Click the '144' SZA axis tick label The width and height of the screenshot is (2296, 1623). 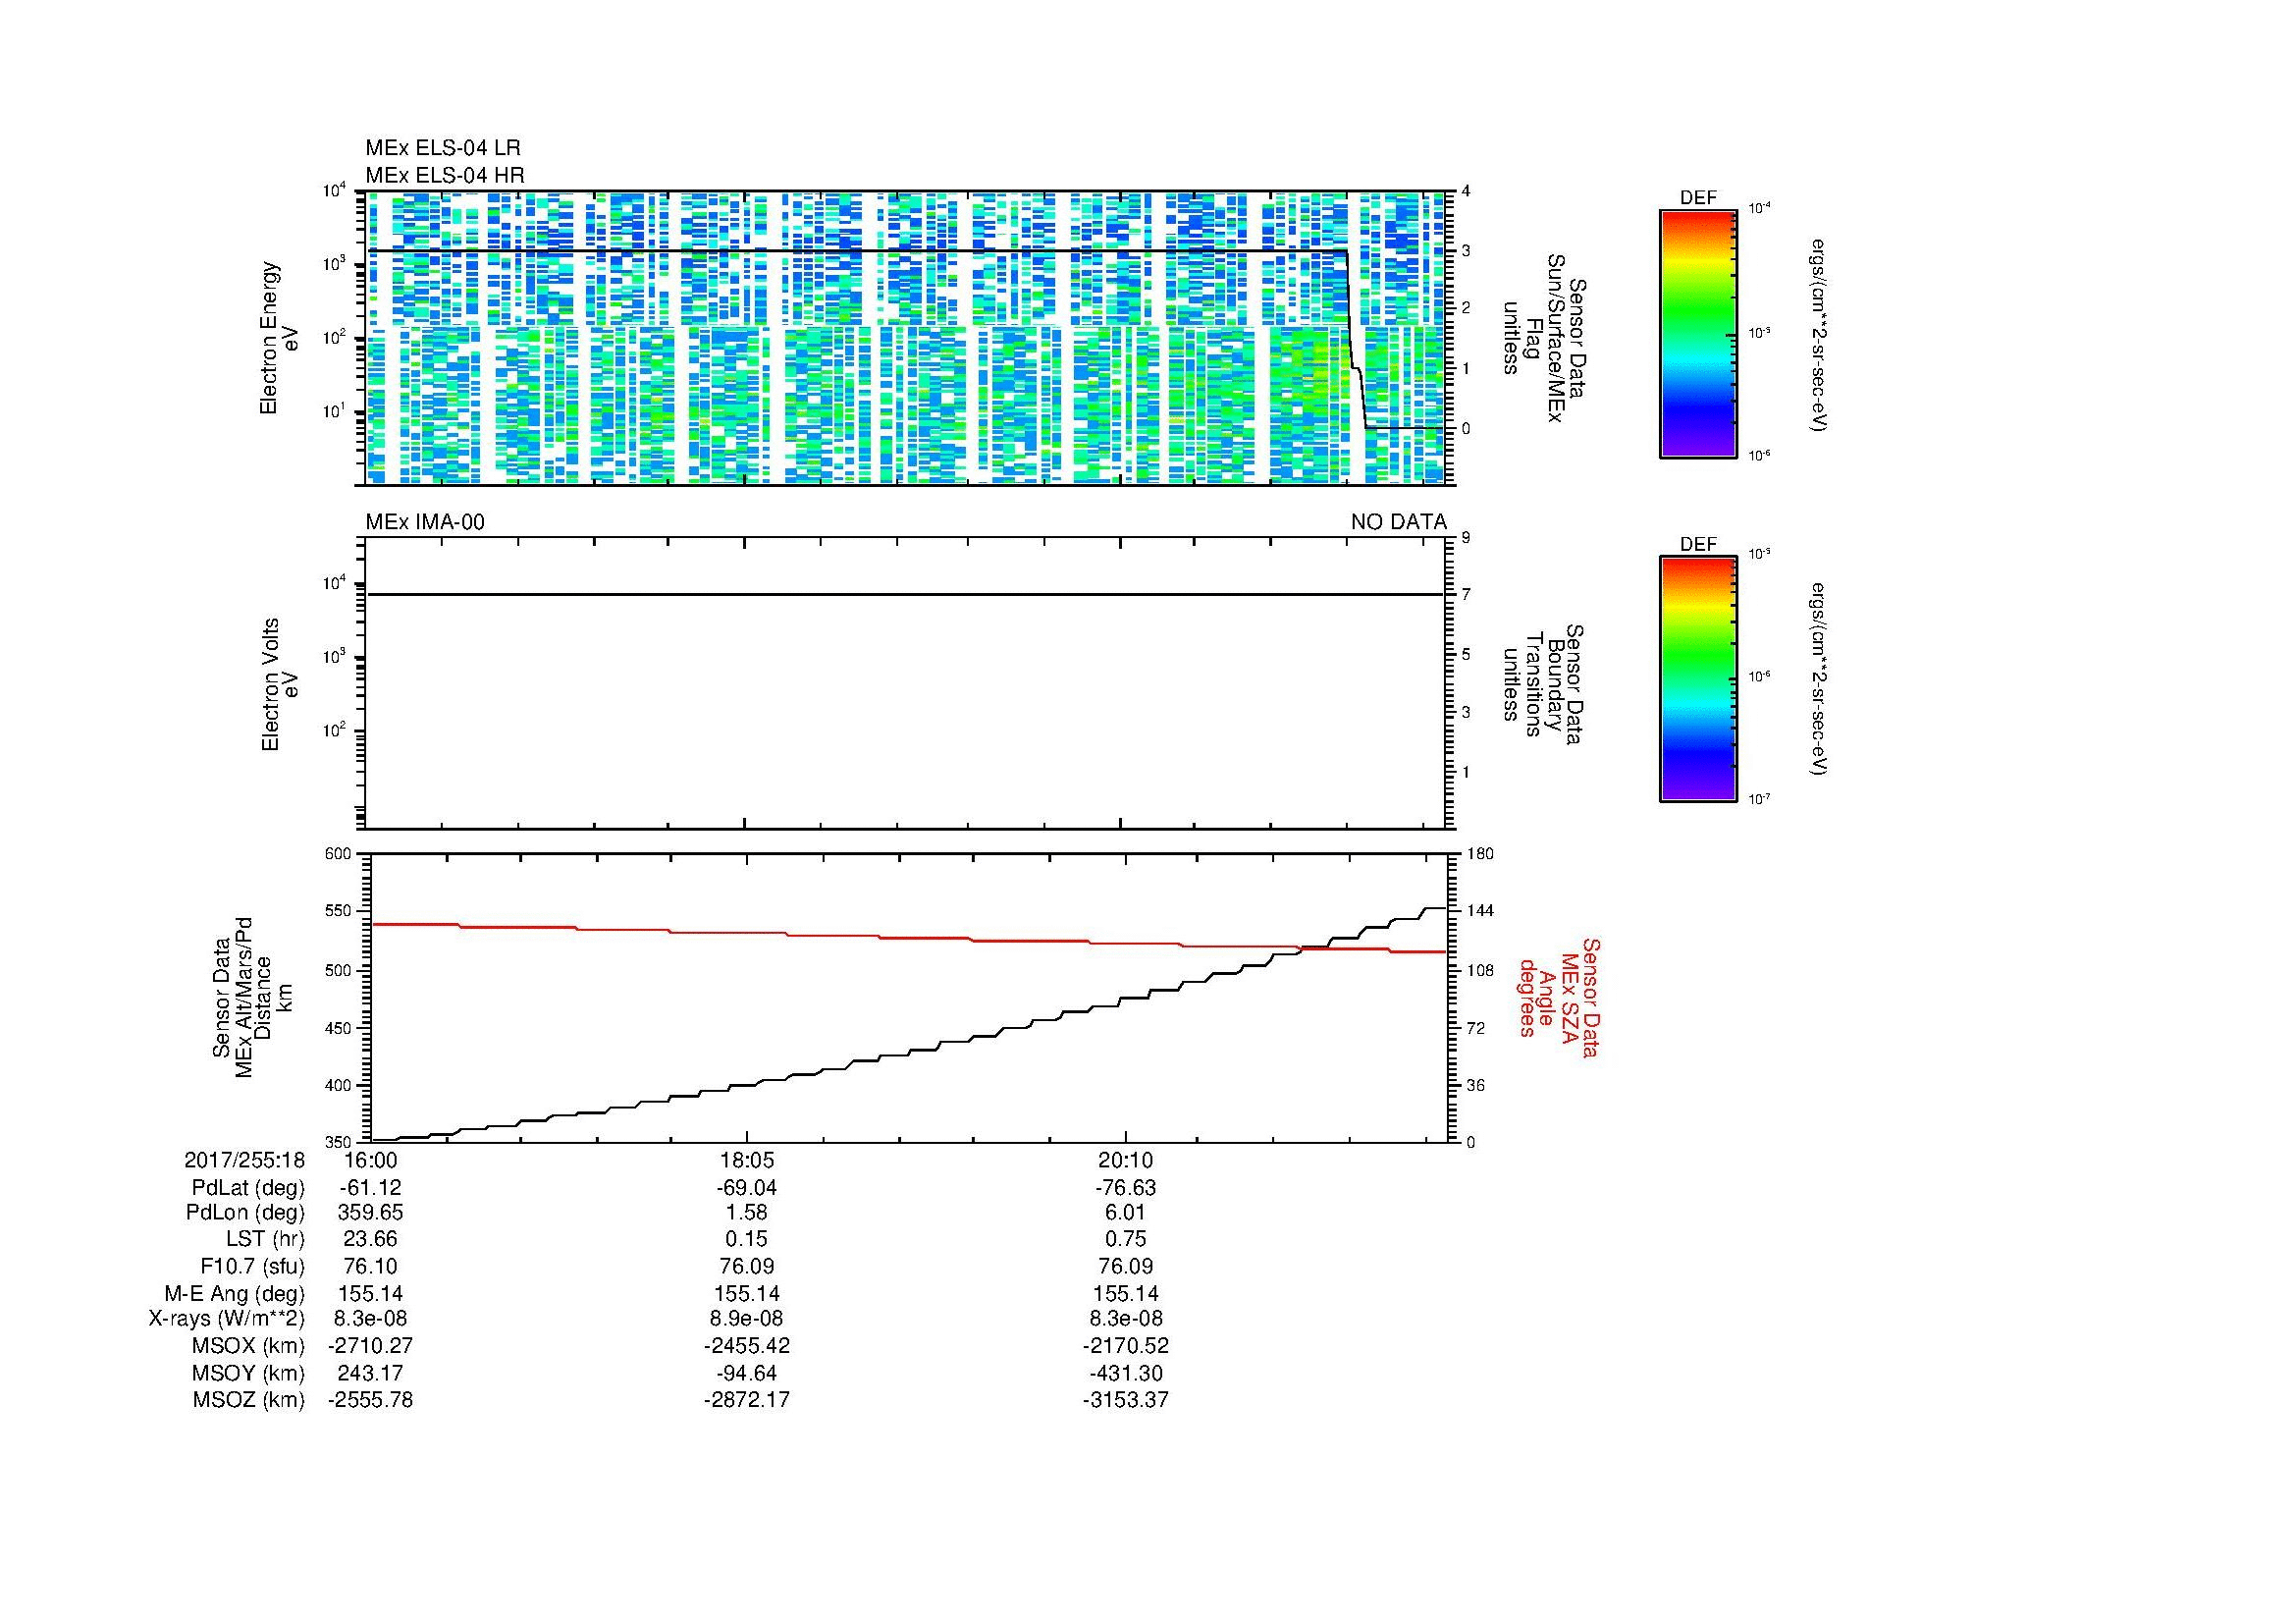[x=1479, y=911]
